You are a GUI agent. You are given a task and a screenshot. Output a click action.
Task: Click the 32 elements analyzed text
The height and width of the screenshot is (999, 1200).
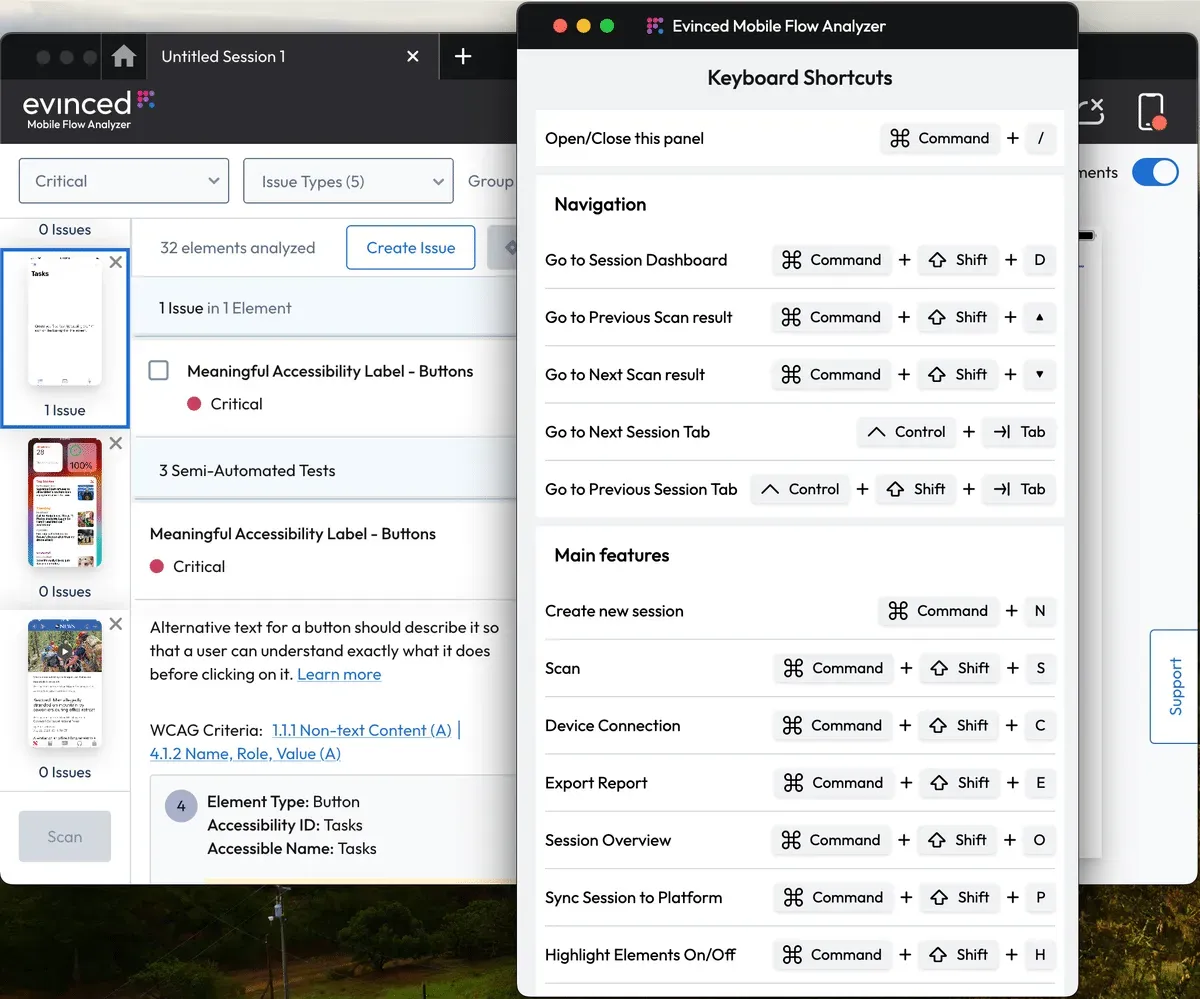point(238,247)
